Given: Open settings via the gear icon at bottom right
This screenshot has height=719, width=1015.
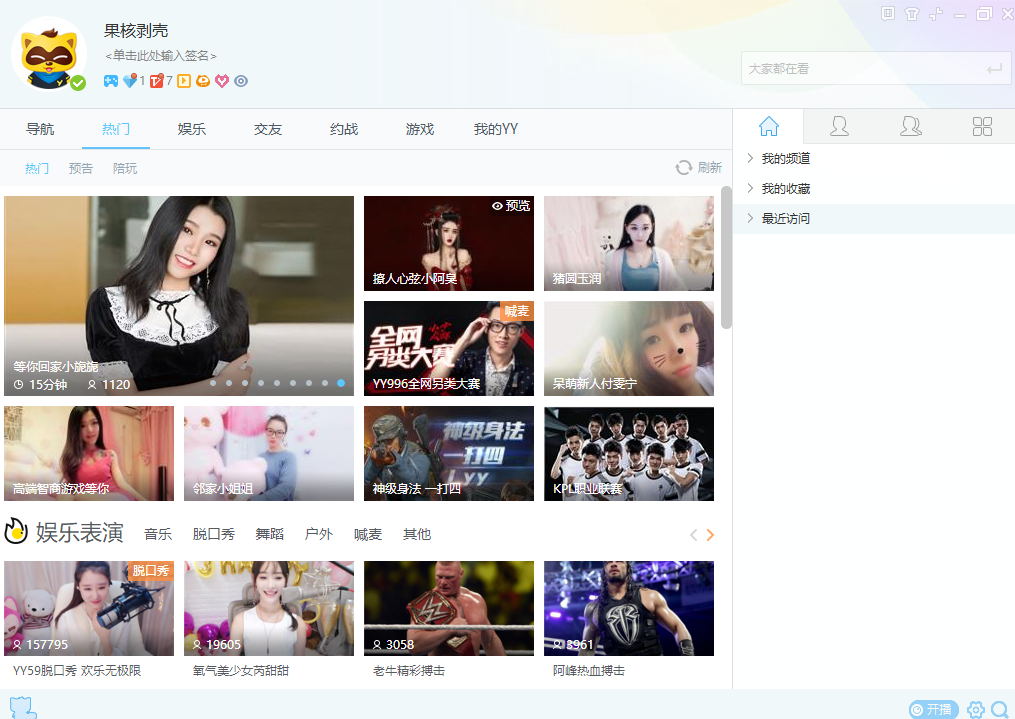Looking at the screenshot, I should click(x=975, y=708).
